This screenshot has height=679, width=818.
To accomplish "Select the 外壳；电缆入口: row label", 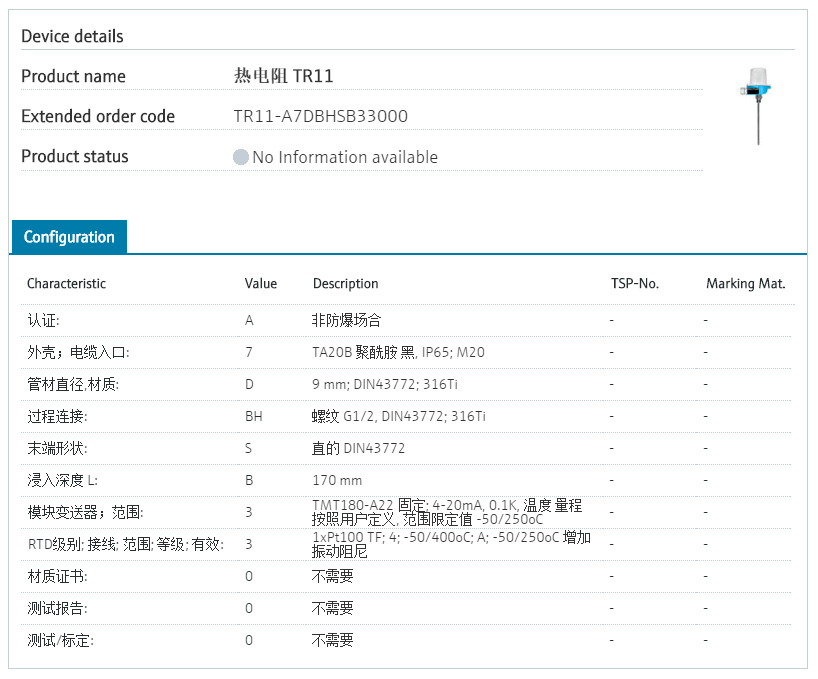I will click(78, 353).
